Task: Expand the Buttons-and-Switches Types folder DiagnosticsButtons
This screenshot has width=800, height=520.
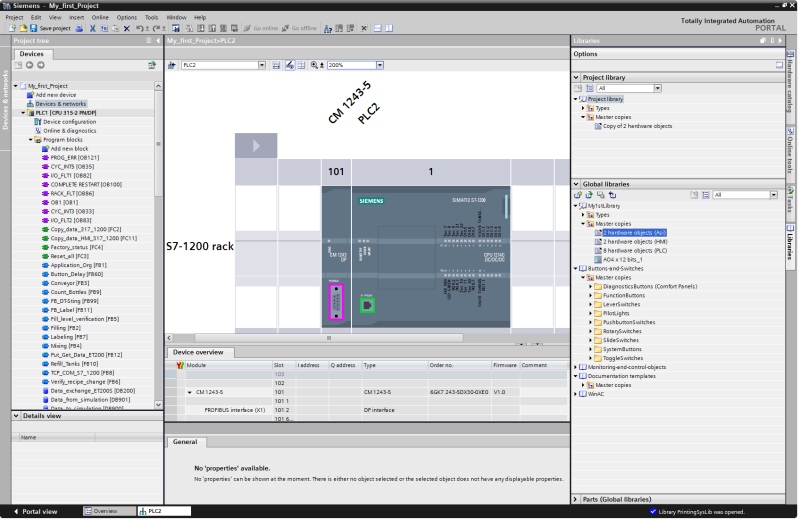Action: pos(591,286)
